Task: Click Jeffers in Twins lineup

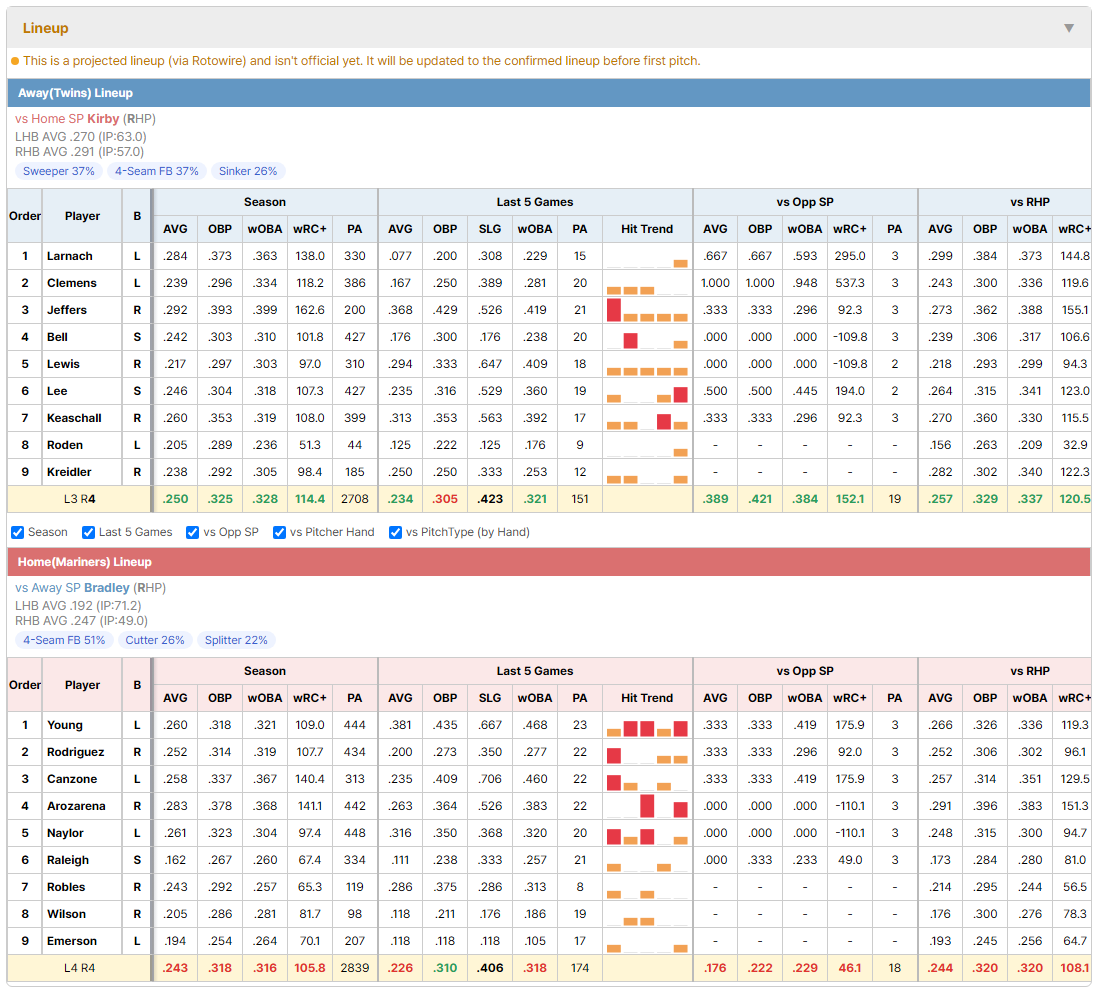Action: click(67, 310)
